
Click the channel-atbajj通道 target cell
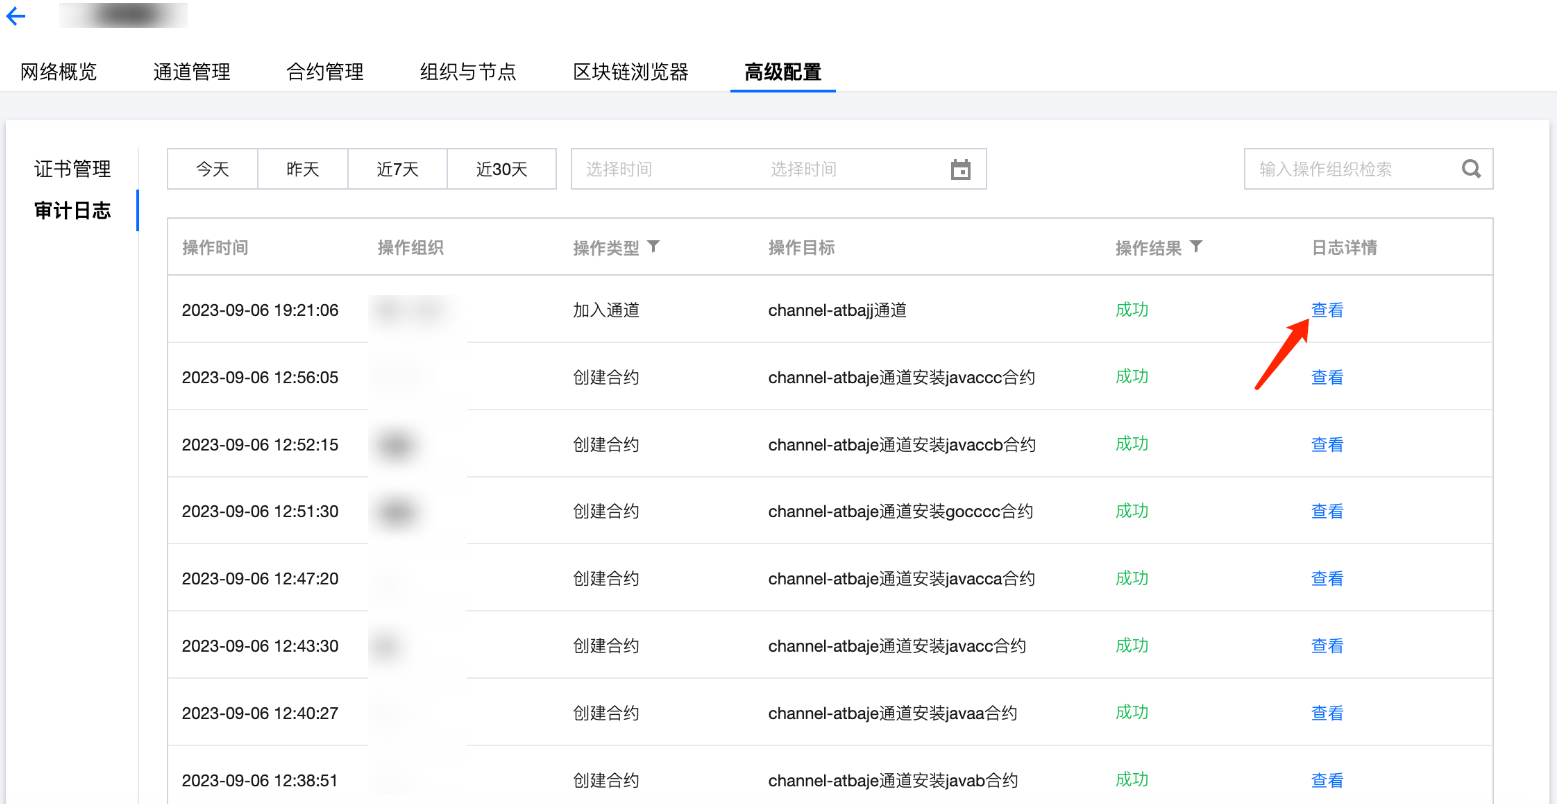click(x=837, y=310)
